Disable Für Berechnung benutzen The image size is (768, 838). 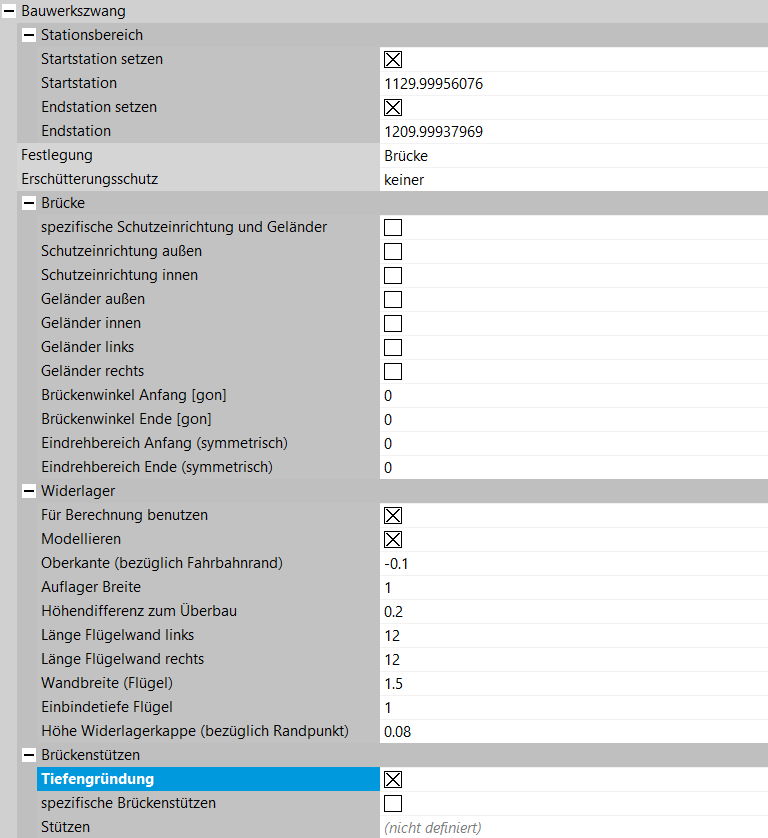[x=393, y=516]
